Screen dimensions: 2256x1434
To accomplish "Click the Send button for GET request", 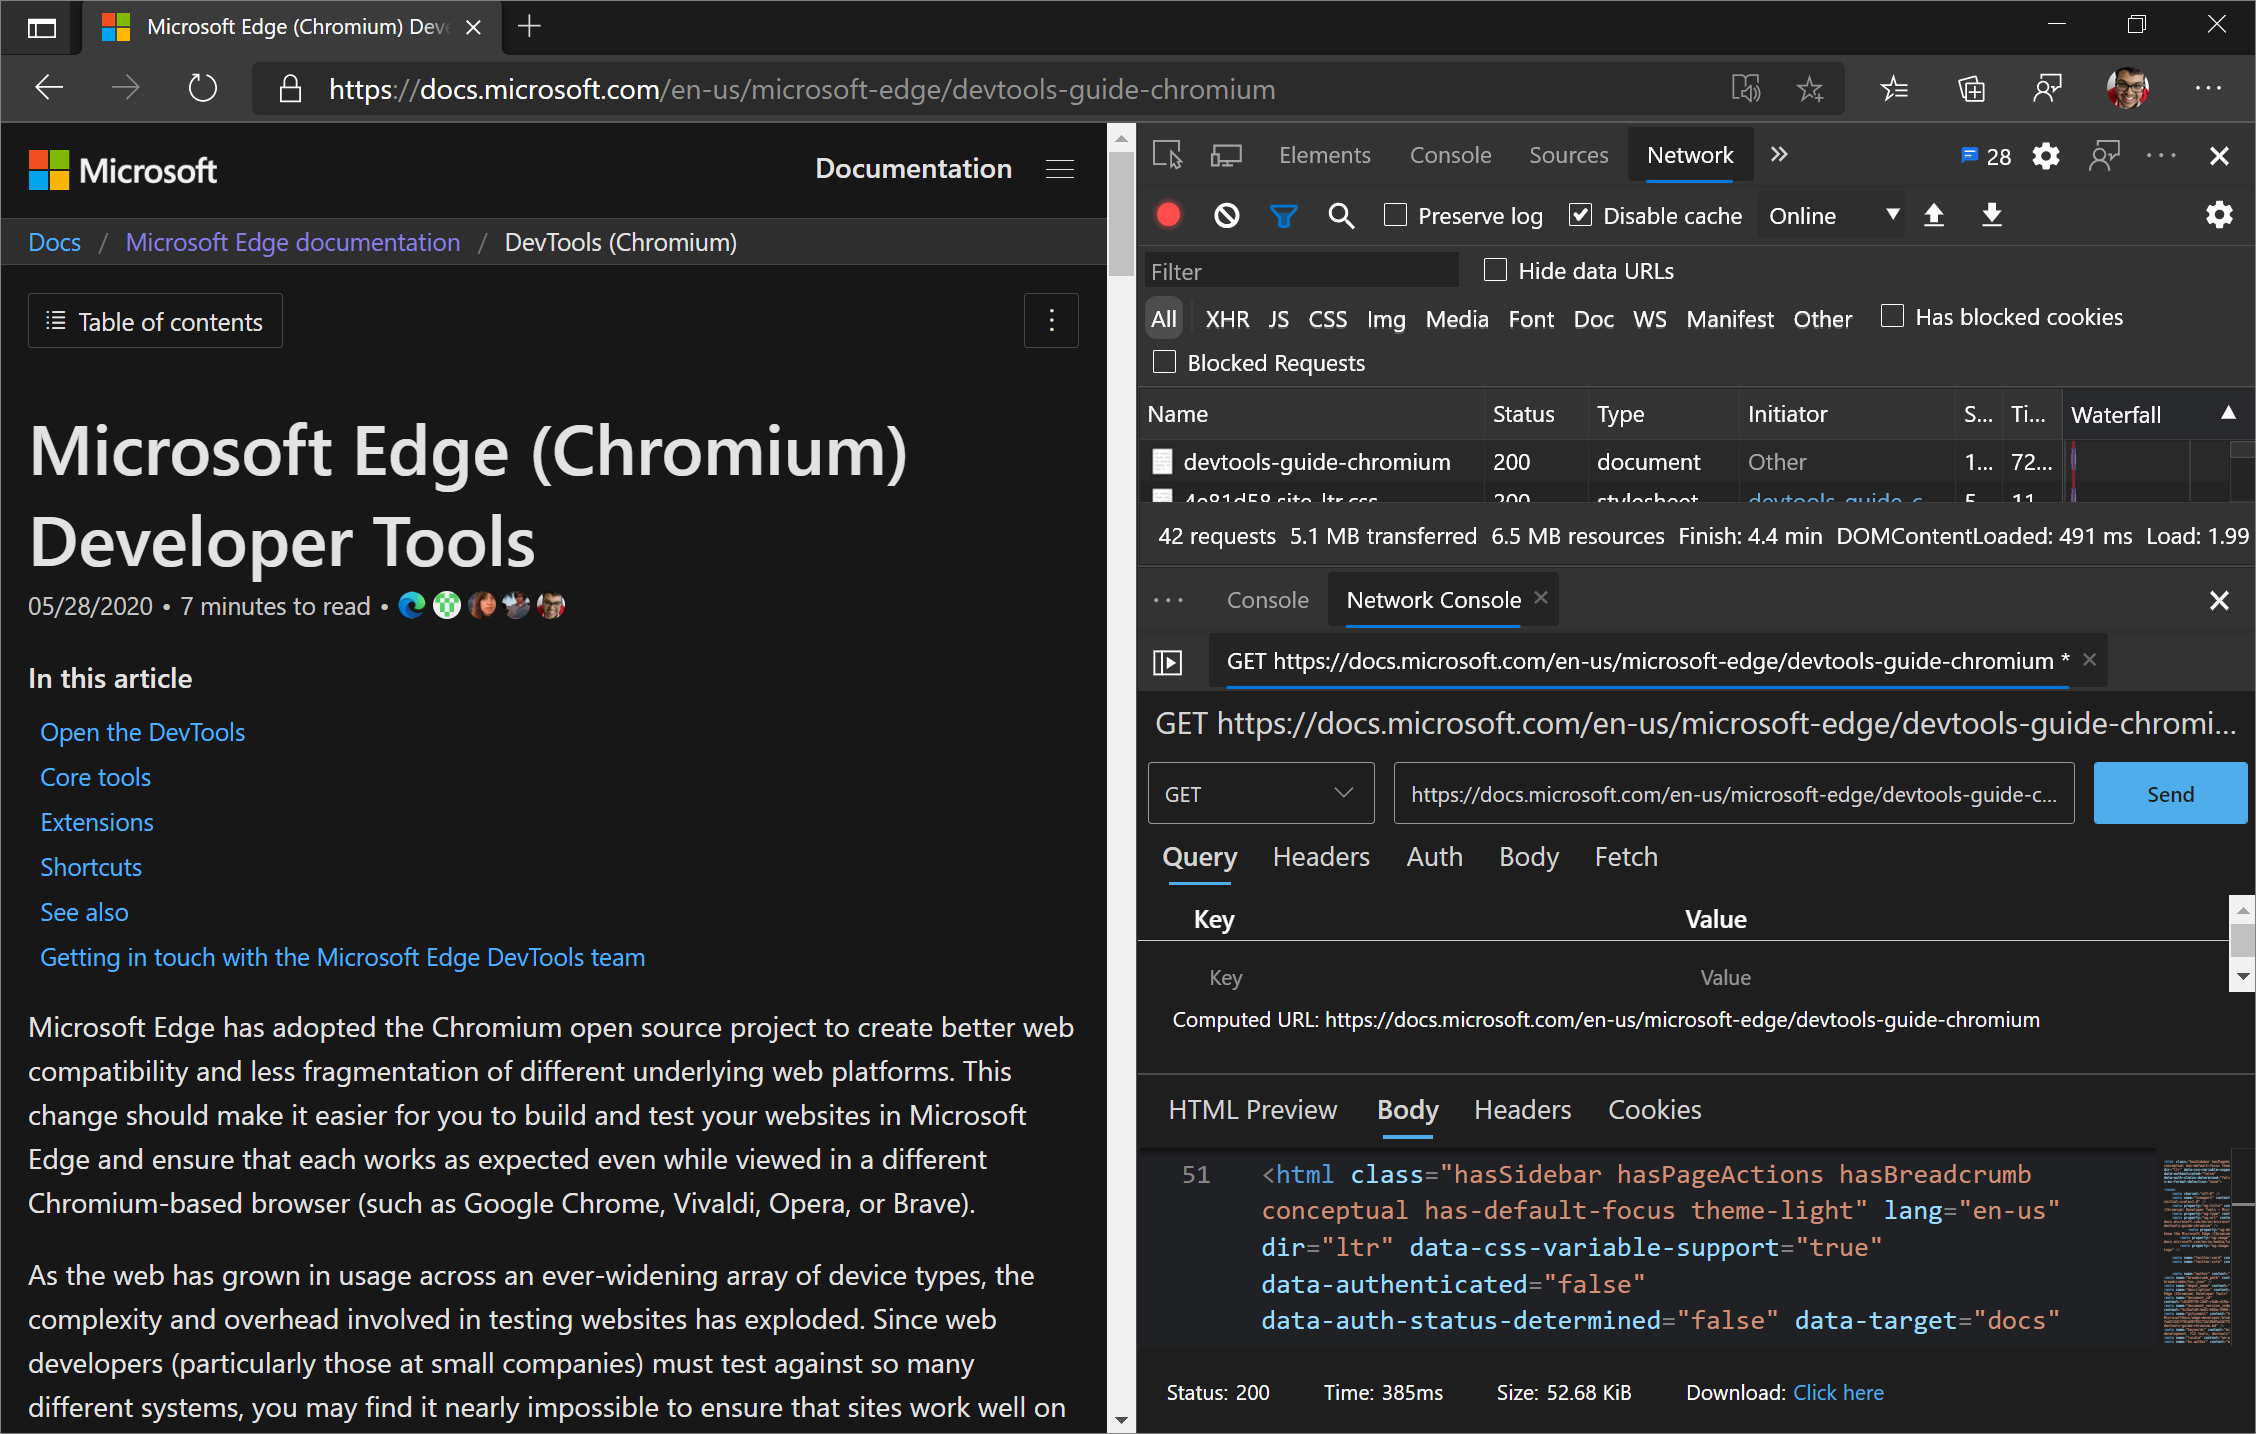I will pos(2167,794).
